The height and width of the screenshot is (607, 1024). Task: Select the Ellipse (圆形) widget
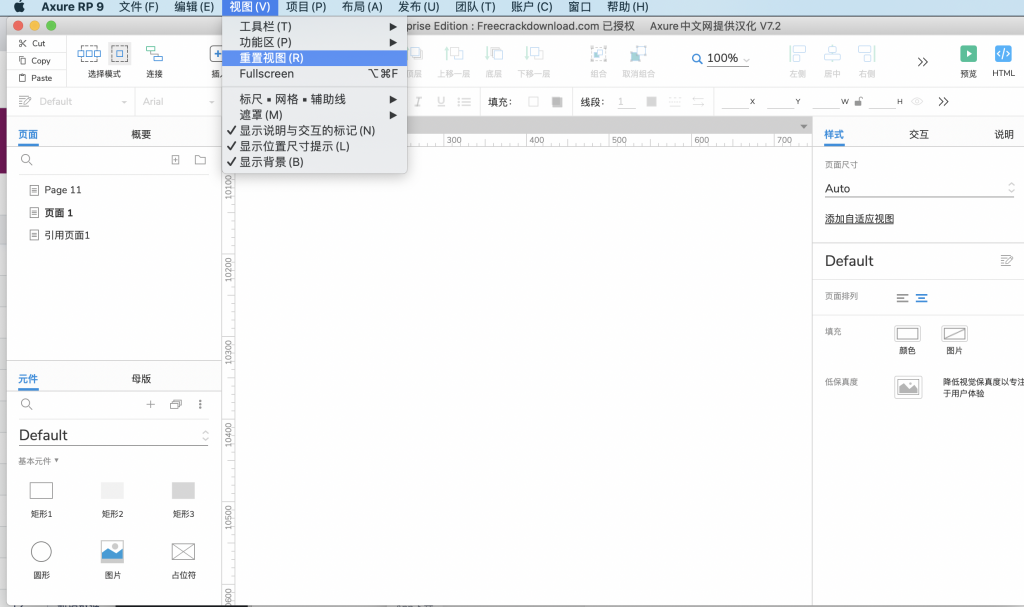[41, 551]
